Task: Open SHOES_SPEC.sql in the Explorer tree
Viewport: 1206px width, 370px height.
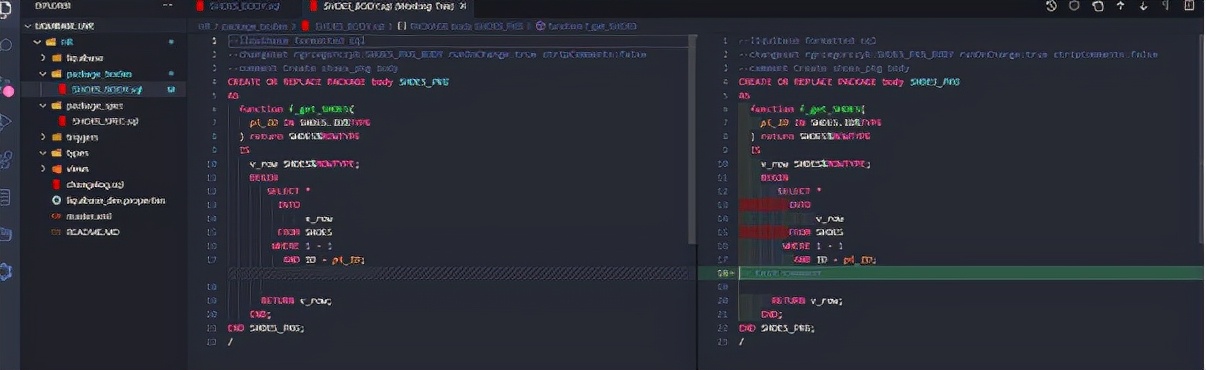Action: 104,121
